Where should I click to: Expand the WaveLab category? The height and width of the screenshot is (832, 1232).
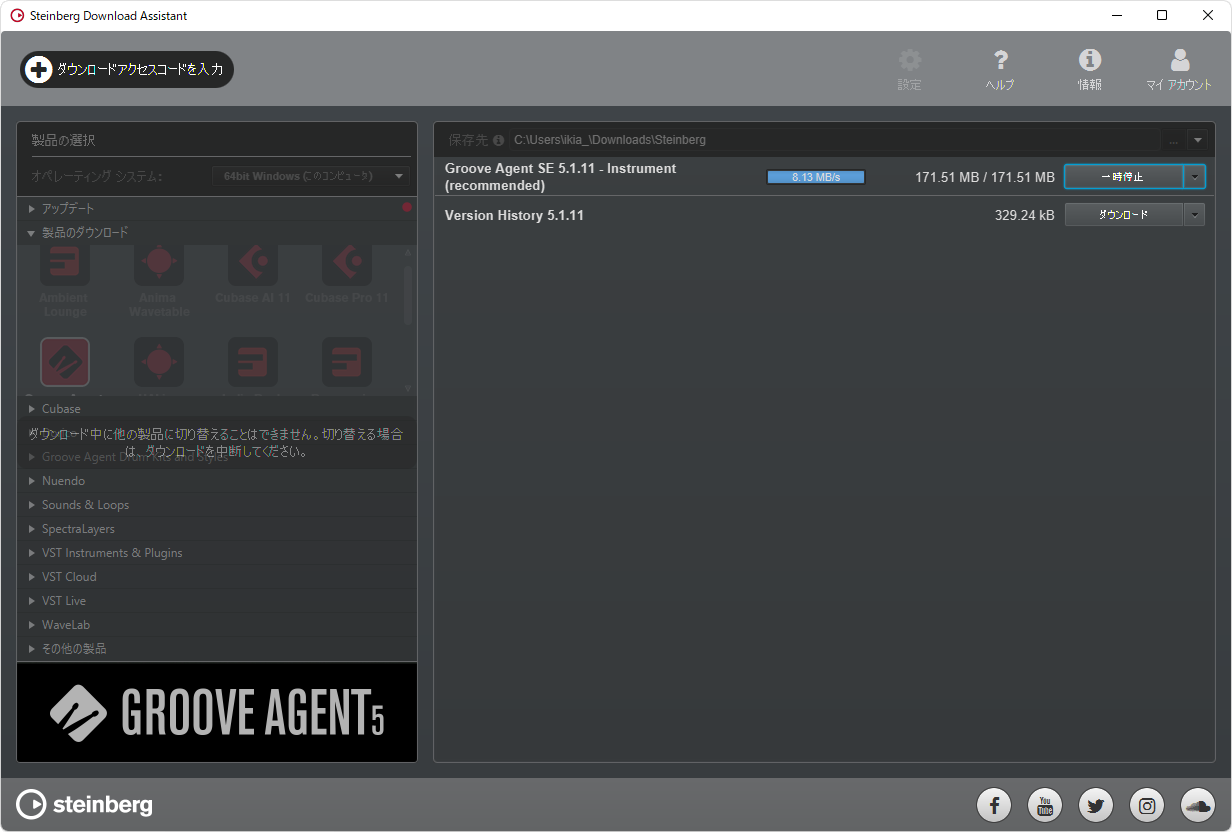point(217,624)
